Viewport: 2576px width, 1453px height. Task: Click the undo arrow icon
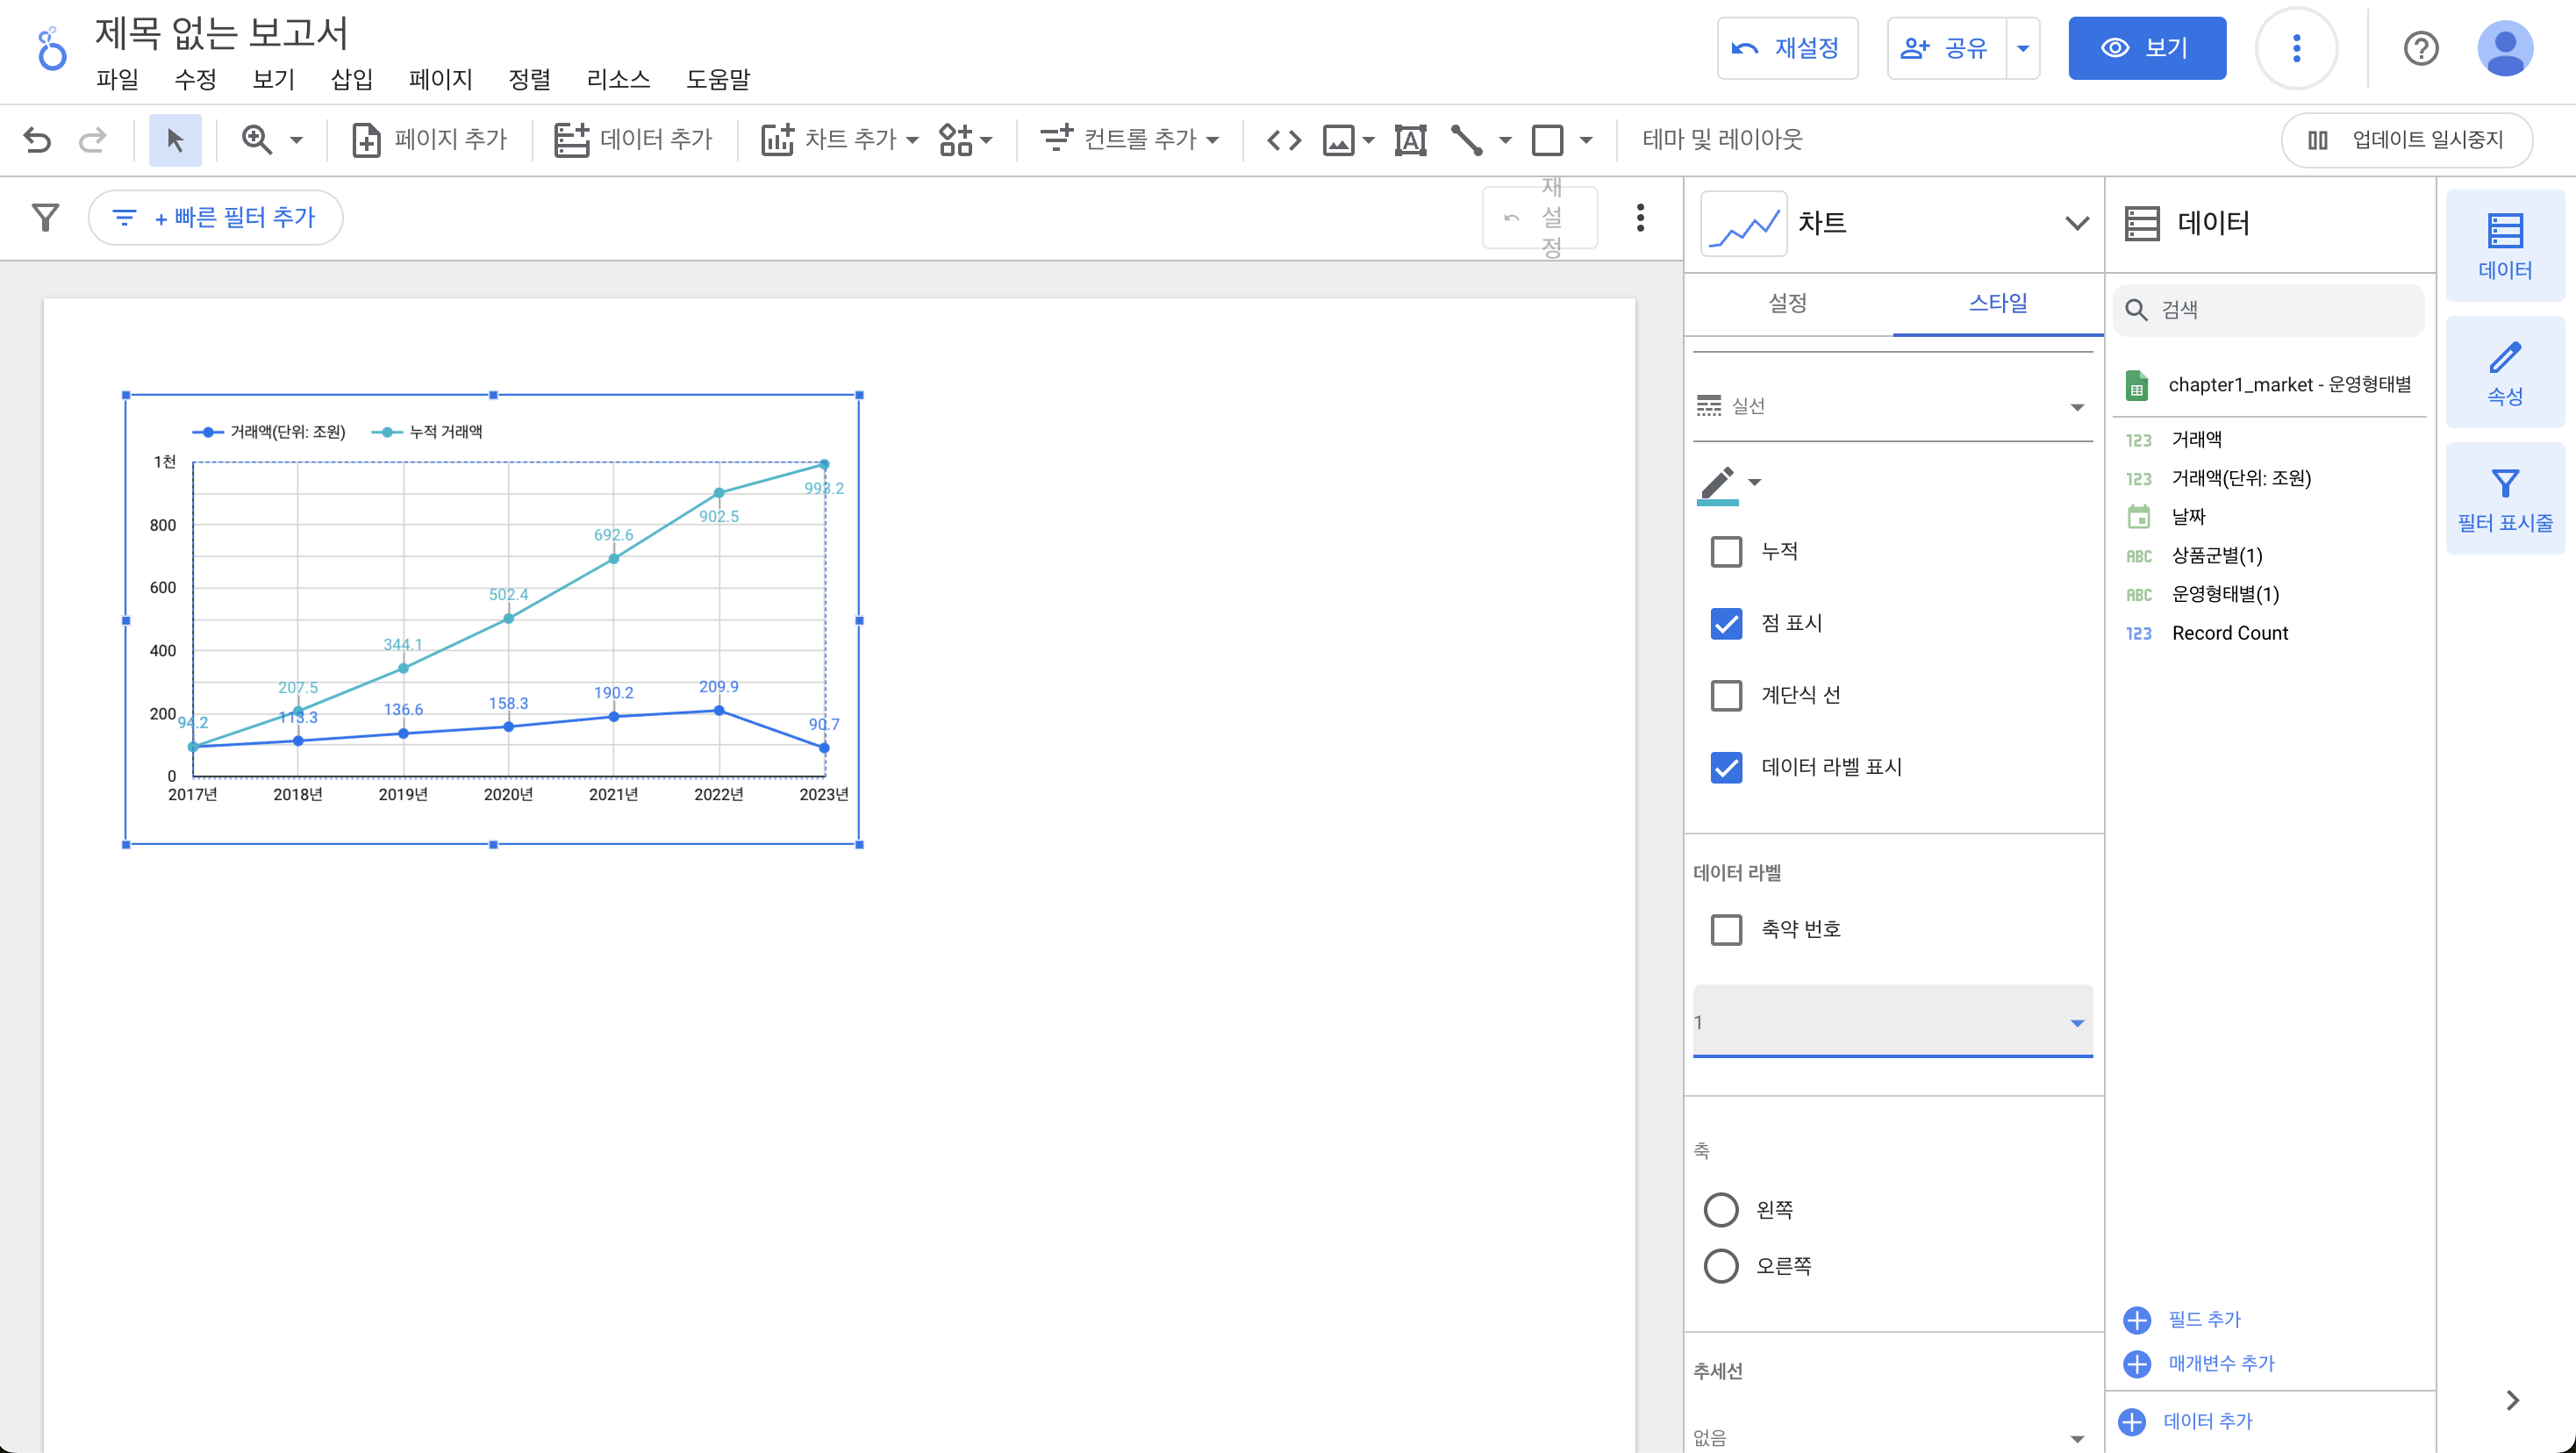pyautogui.click(x=37, y=139)
